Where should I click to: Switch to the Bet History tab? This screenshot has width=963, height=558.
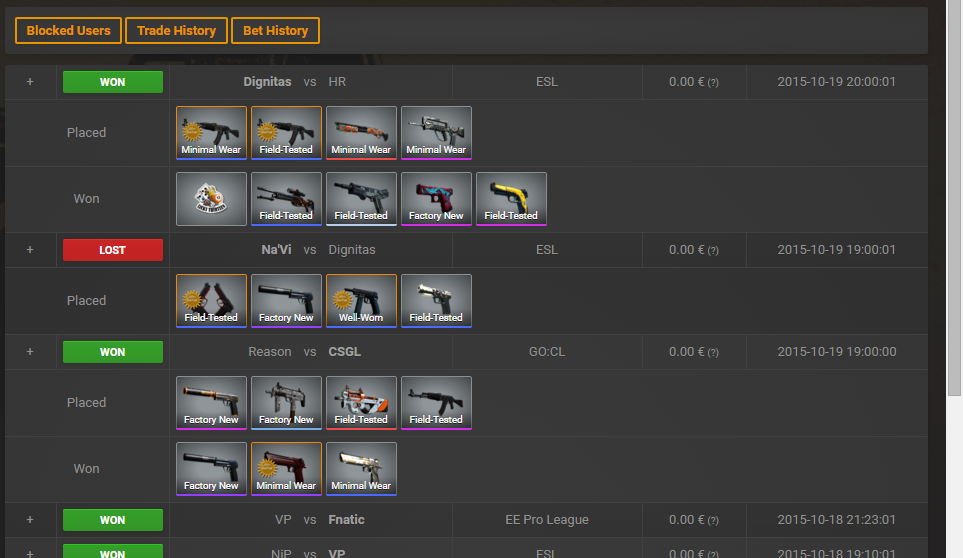[x=275, y=31]
